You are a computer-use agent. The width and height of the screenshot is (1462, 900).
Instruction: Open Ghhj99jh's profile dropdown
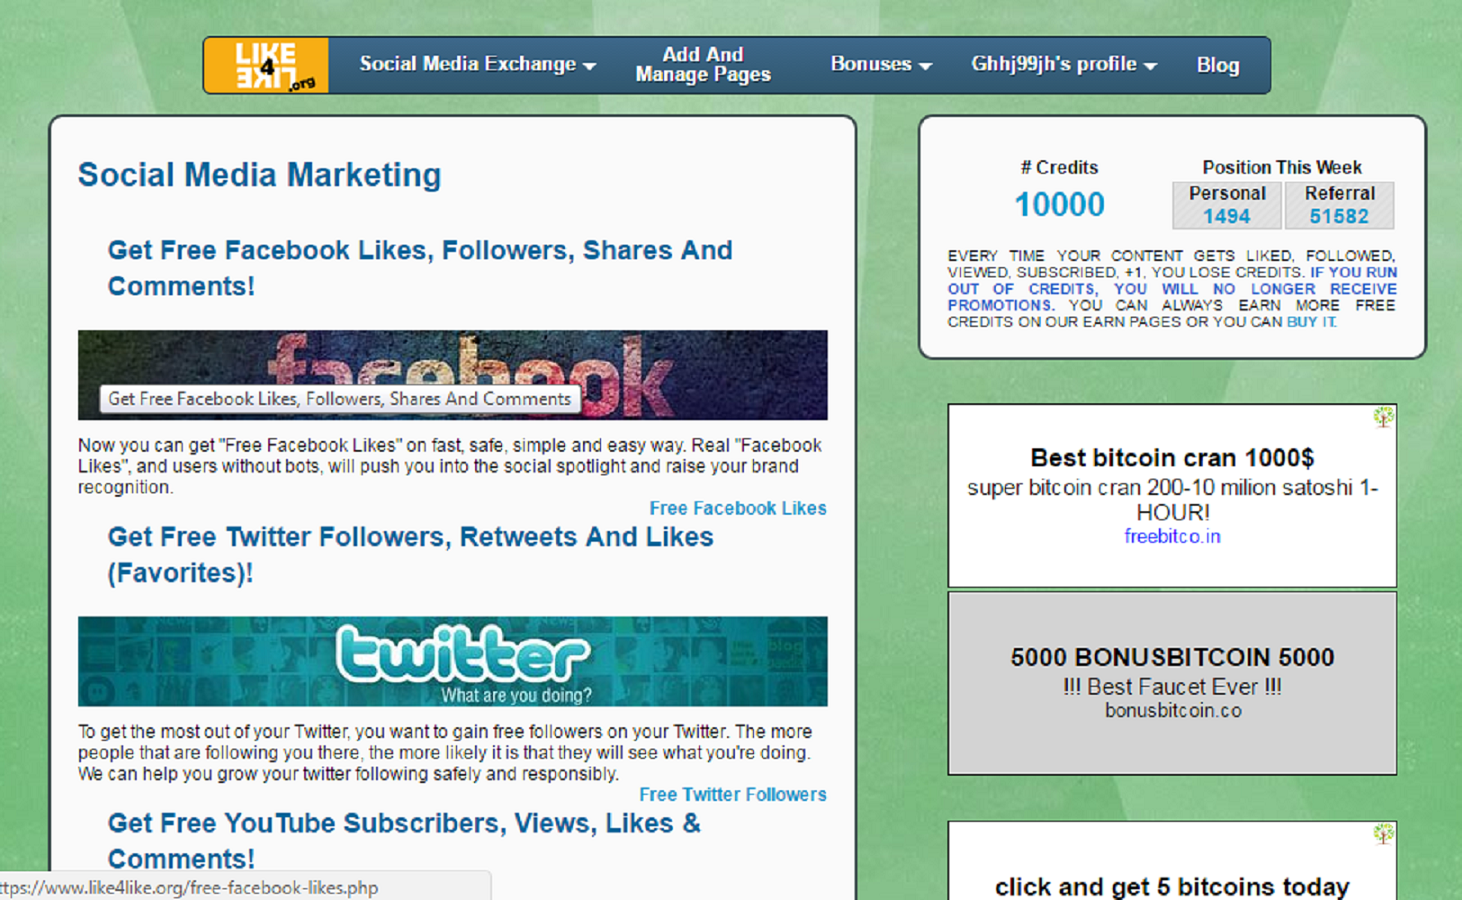click(x=1064, y=64)
